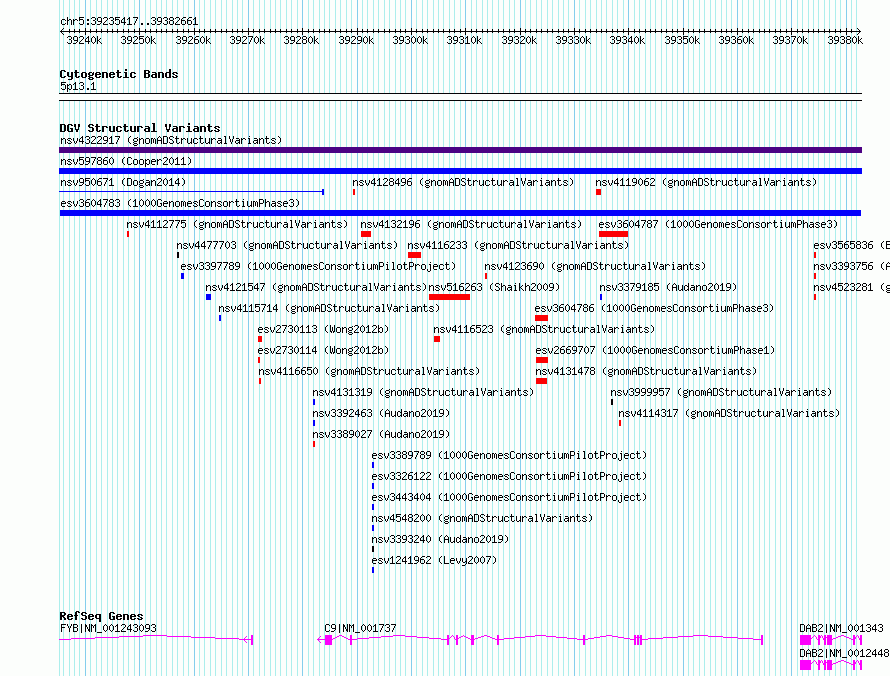Click esv2730113 (Wong2012b) label

coord(324,329)
